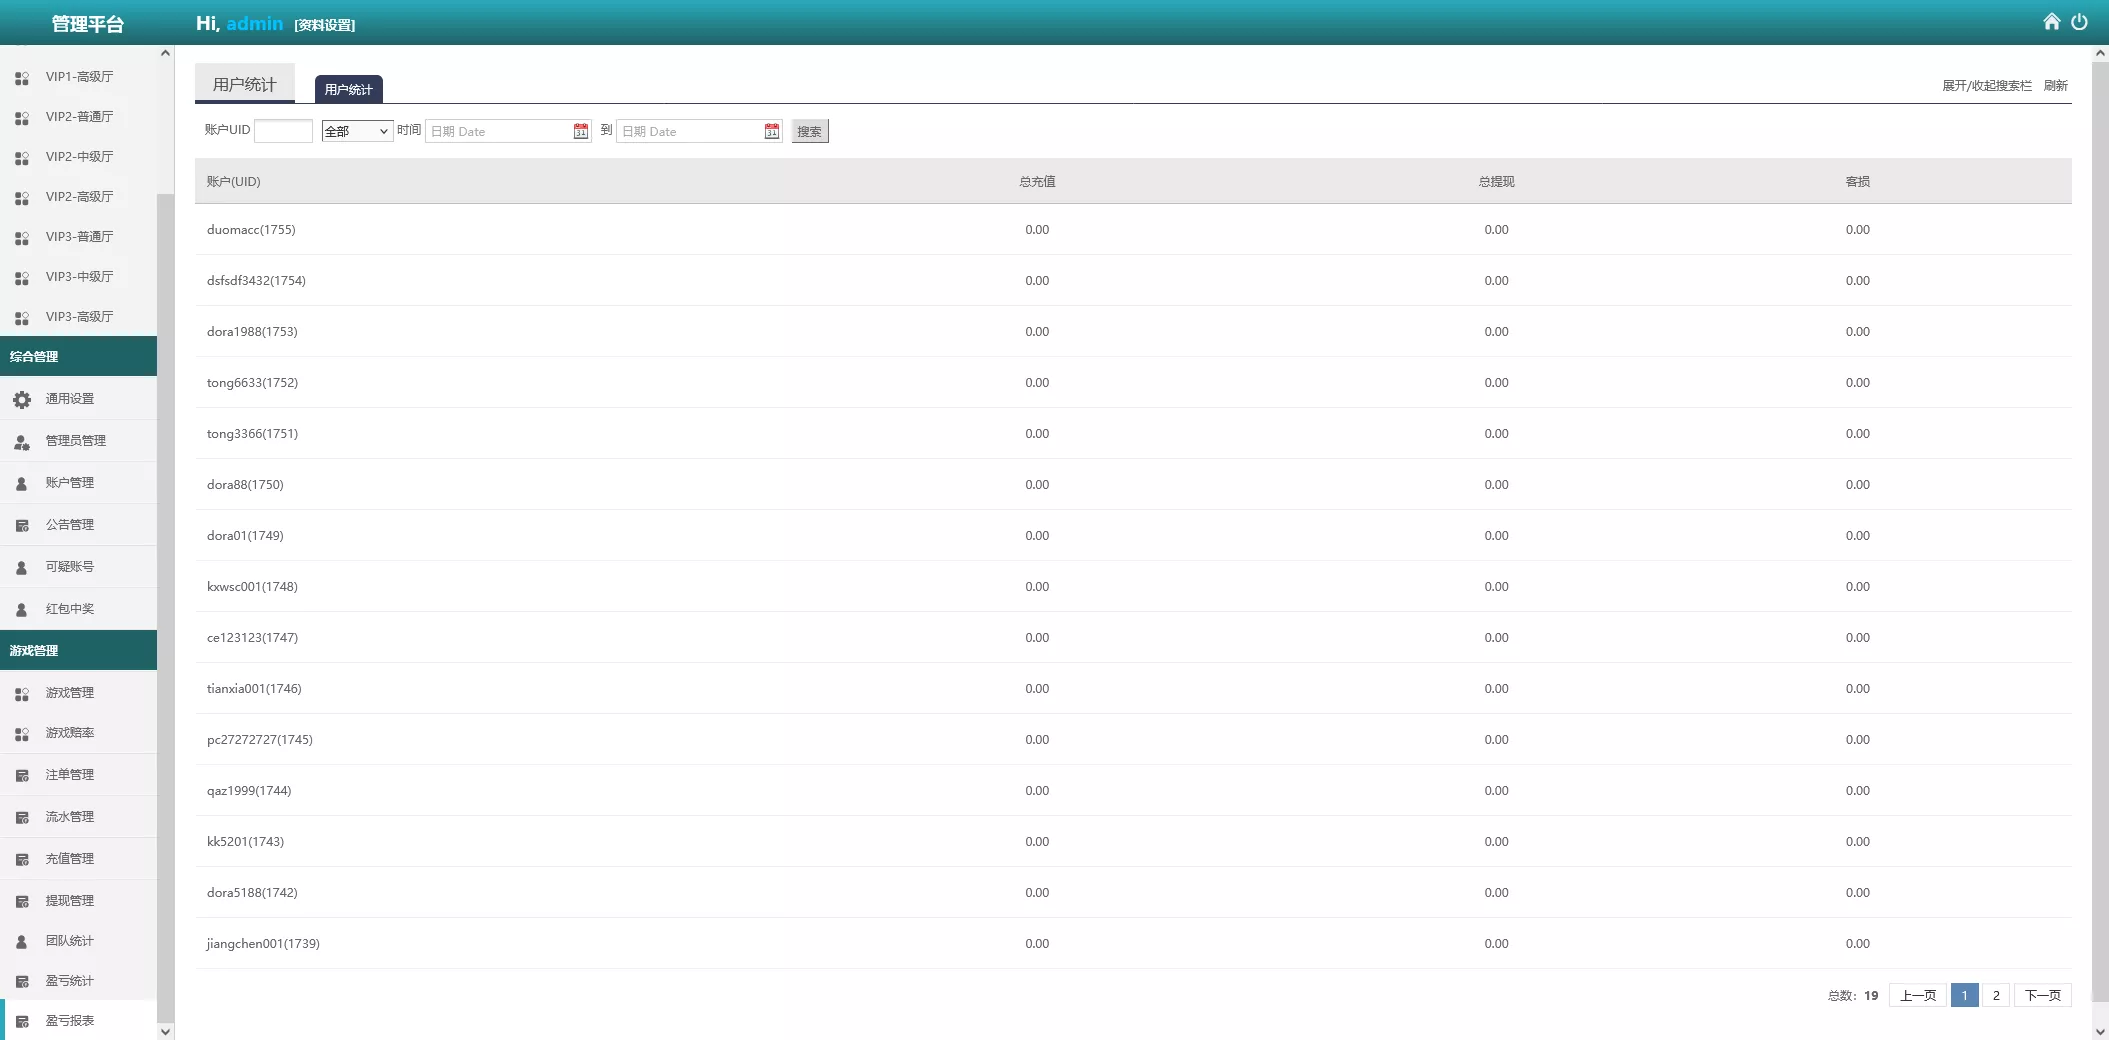
Task: Click the 管理员管理 user icon
Action: click(22, 441)
